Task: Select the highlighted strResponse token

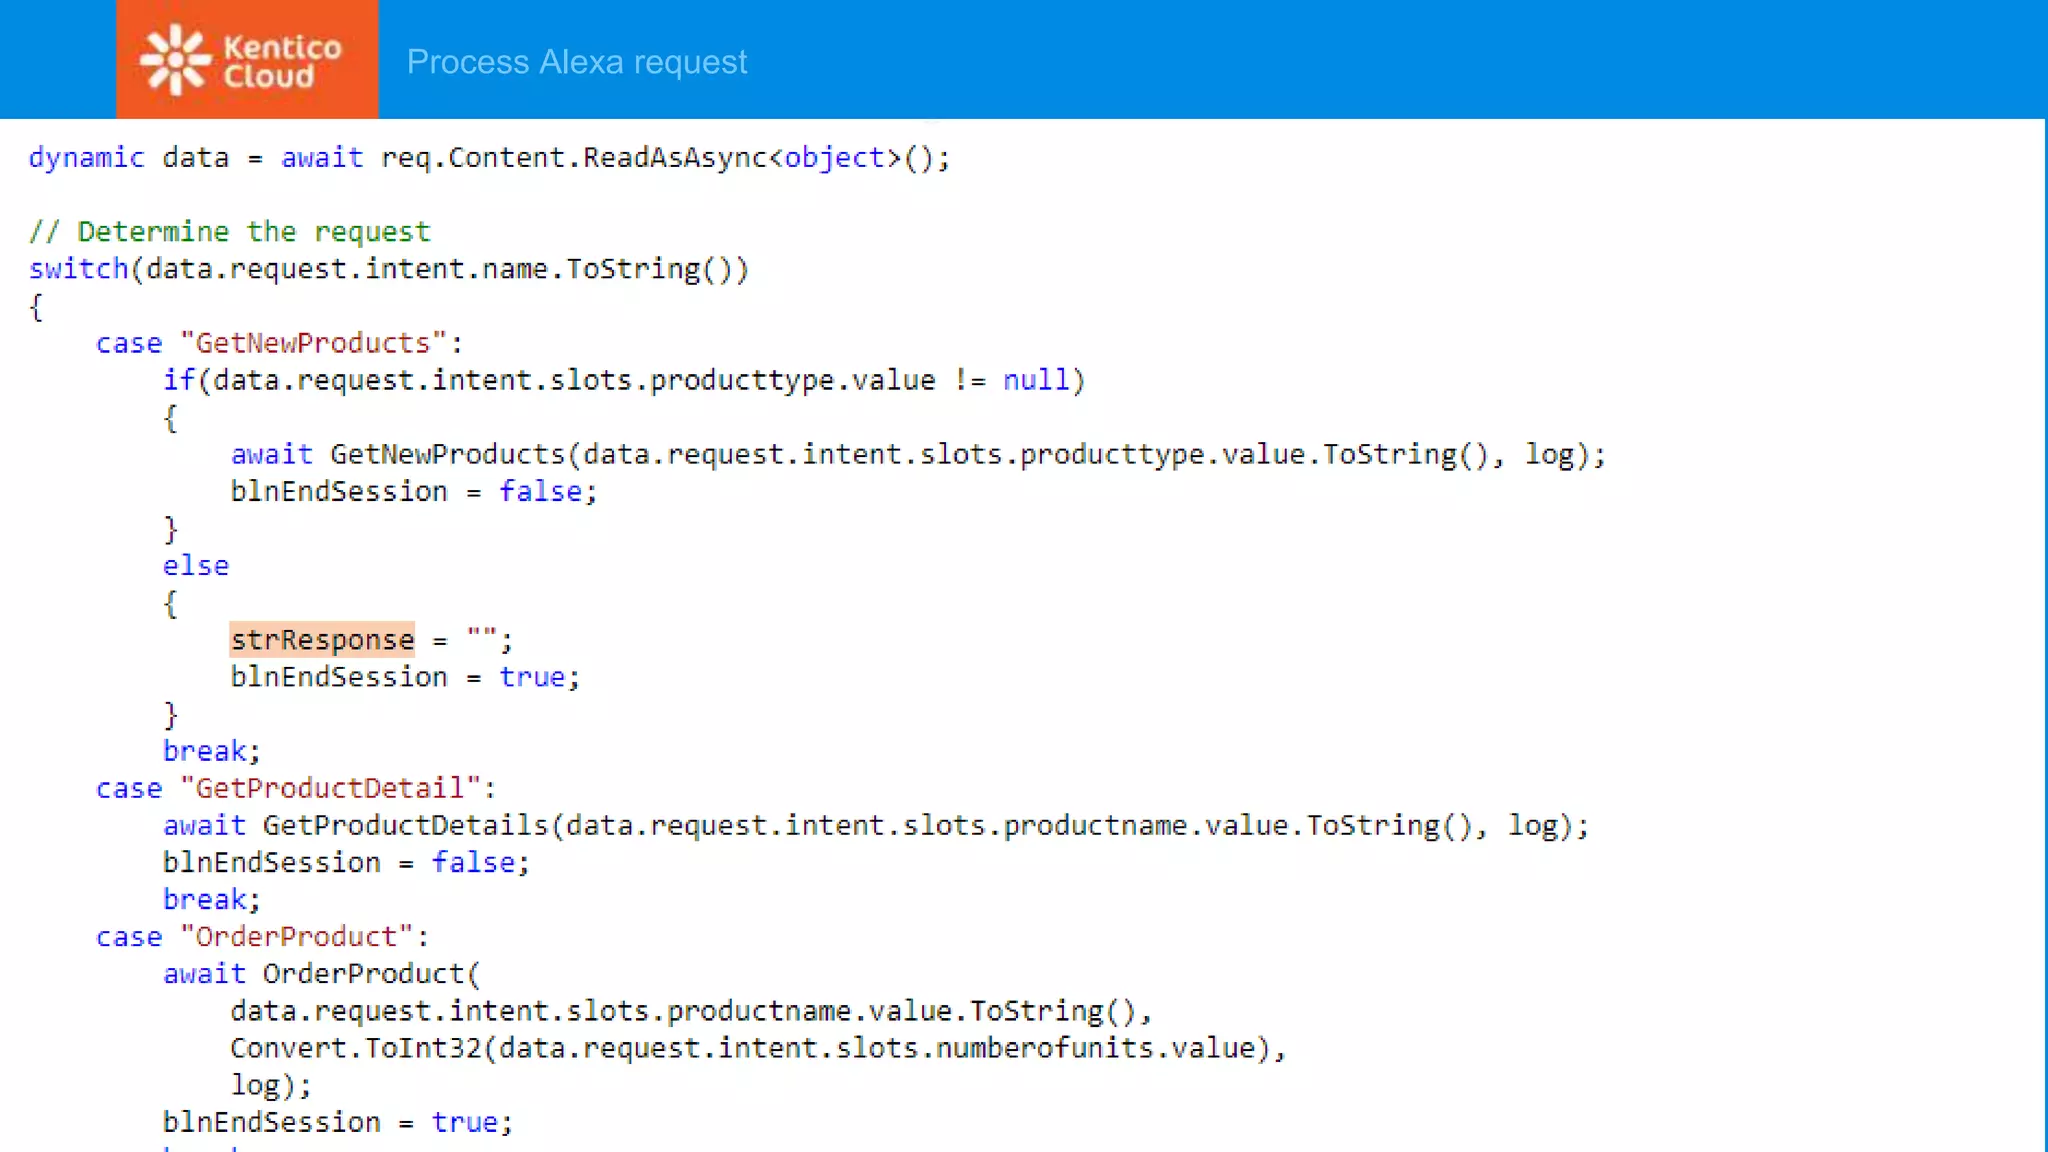Action: (322, 639)
